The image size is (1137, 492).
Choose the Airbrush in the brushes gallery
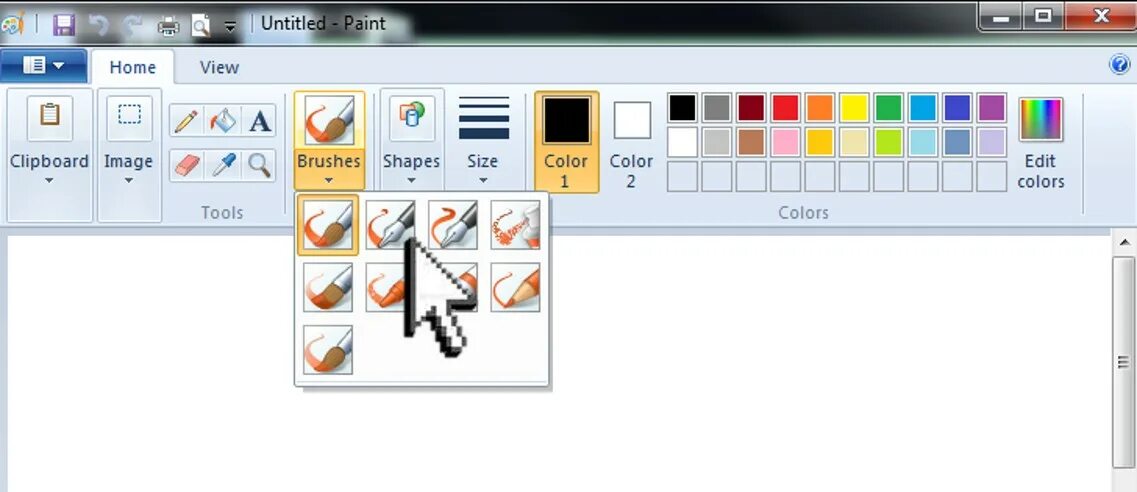(x=515, y=225)
